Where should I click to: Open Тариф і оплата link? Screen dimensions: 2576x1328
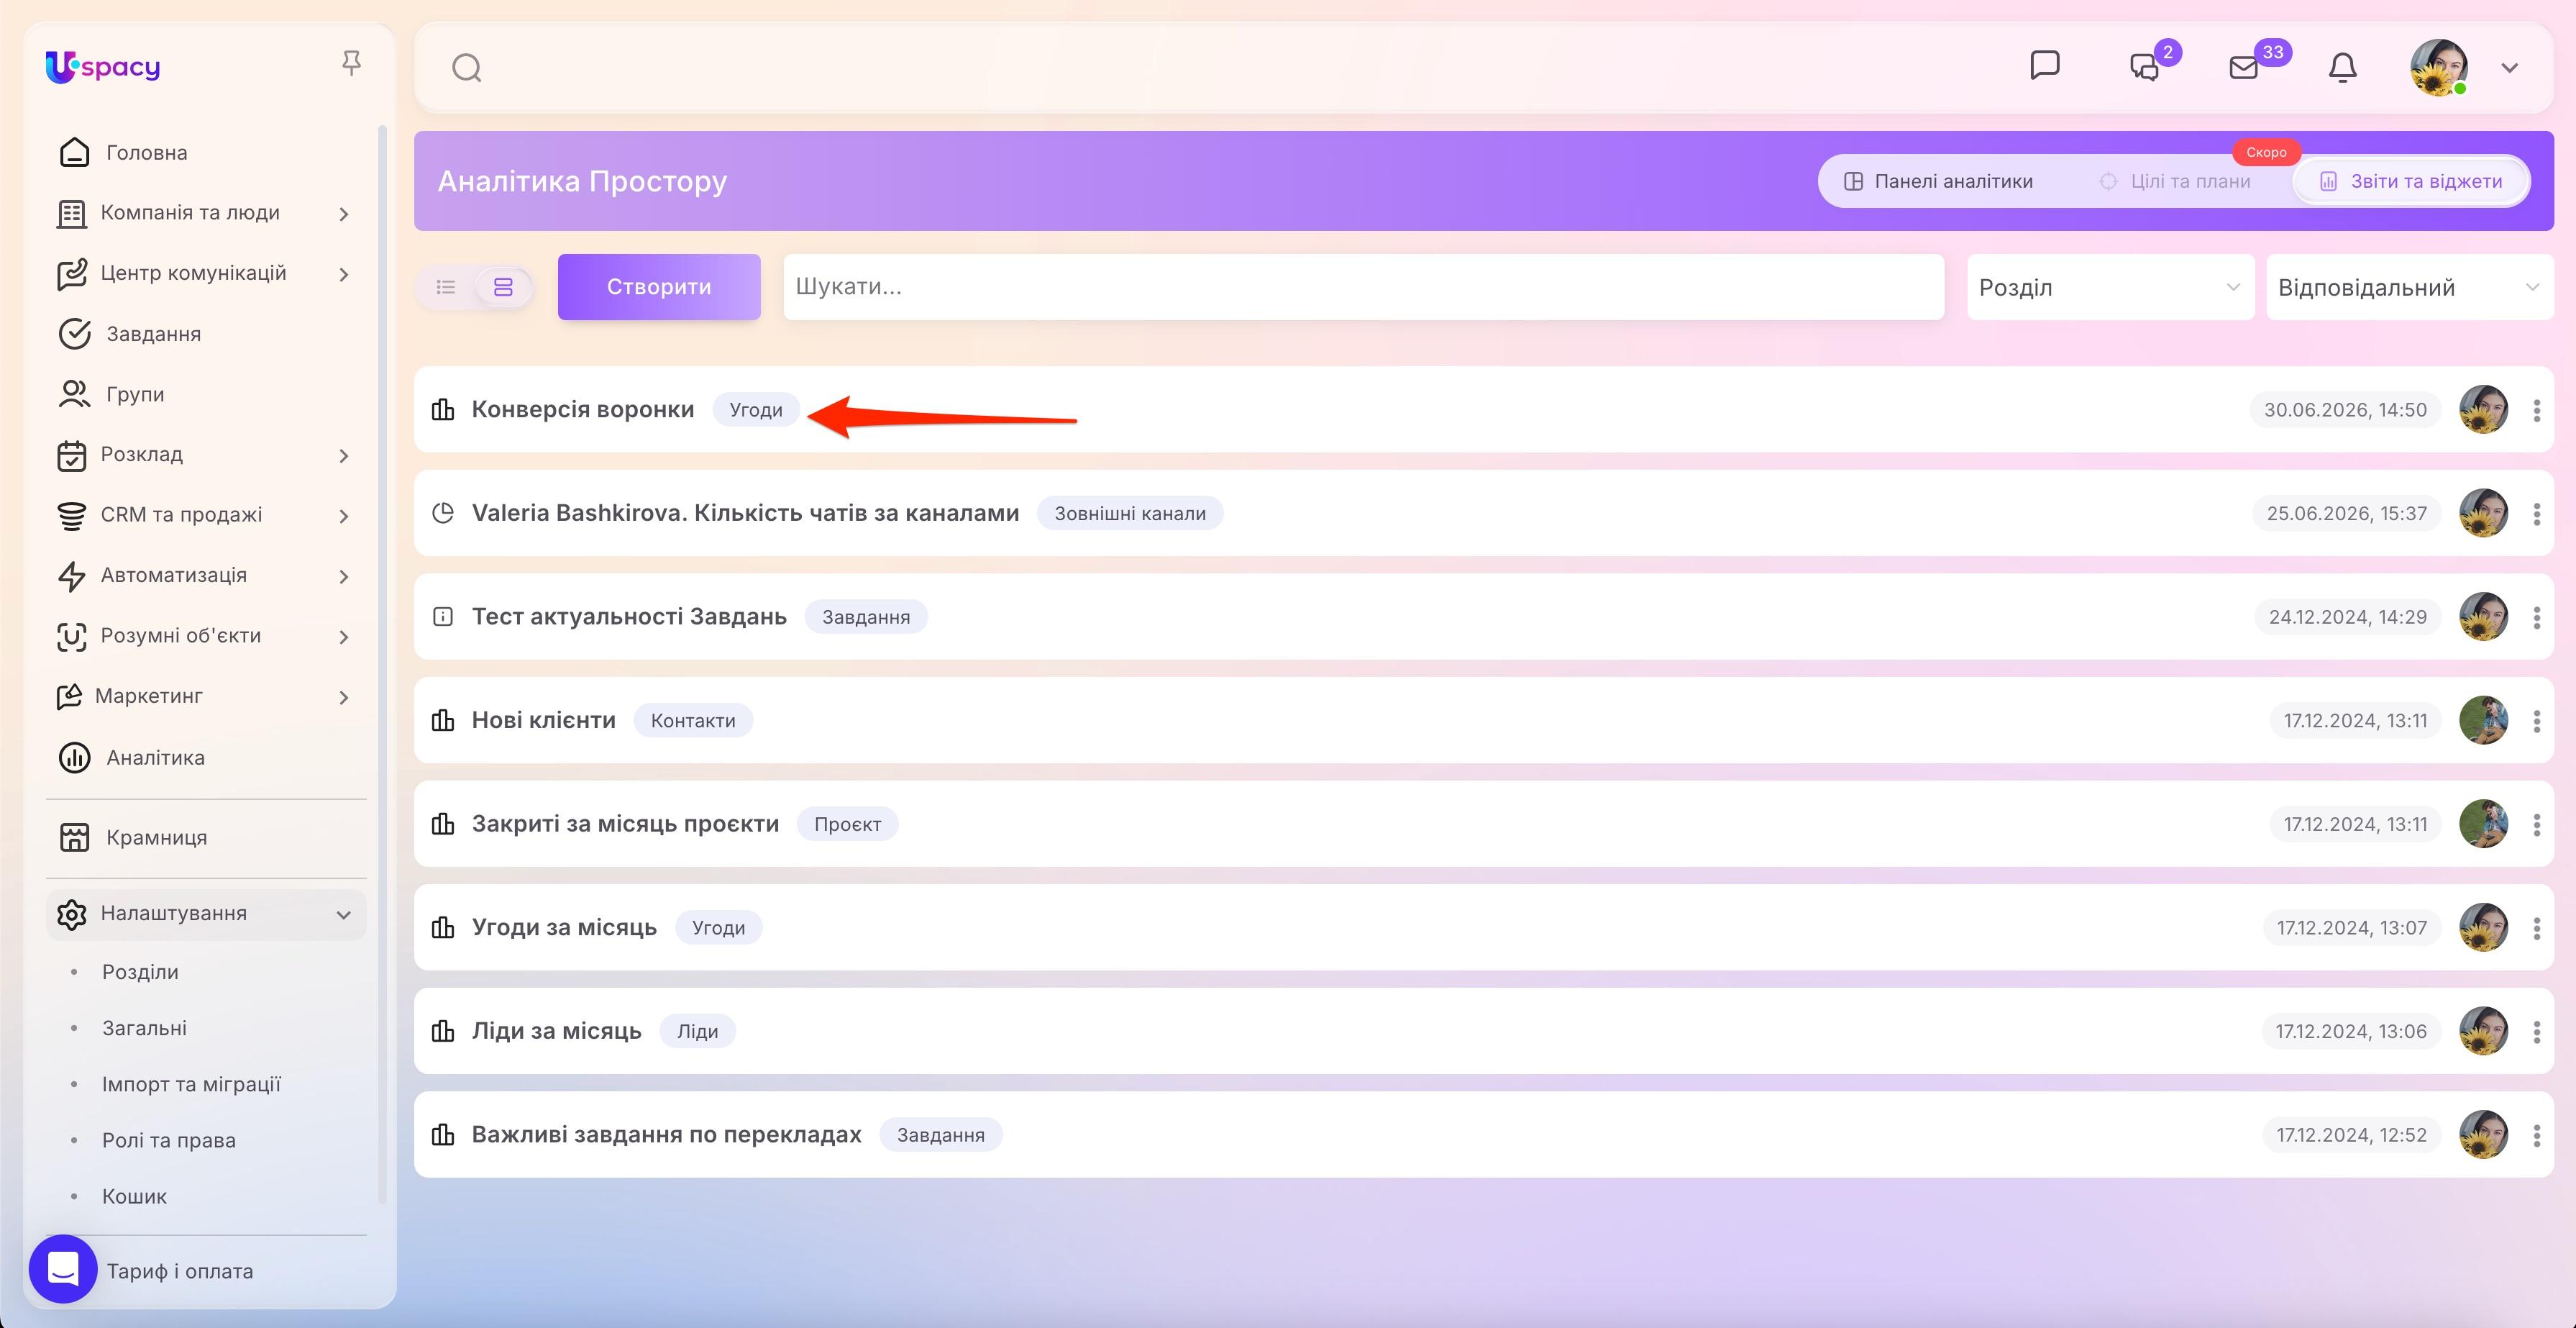(x=180, y=1271)
